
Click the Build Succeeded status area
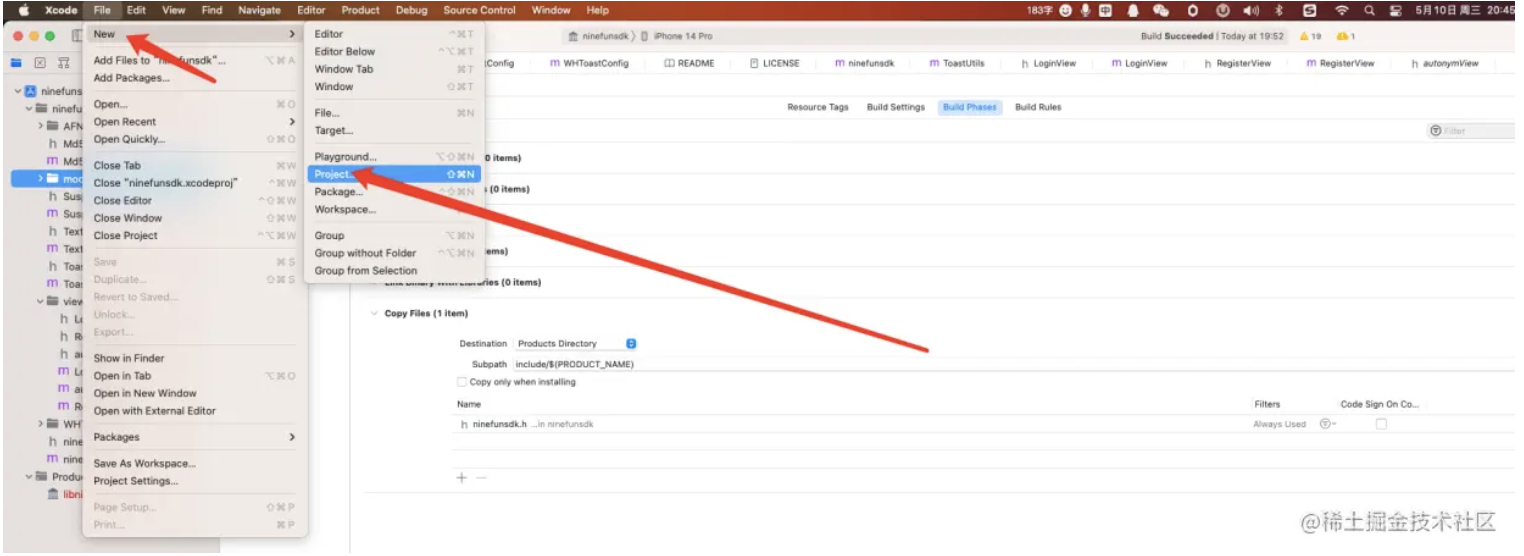pyautogui.click(x=1211, y=36)
